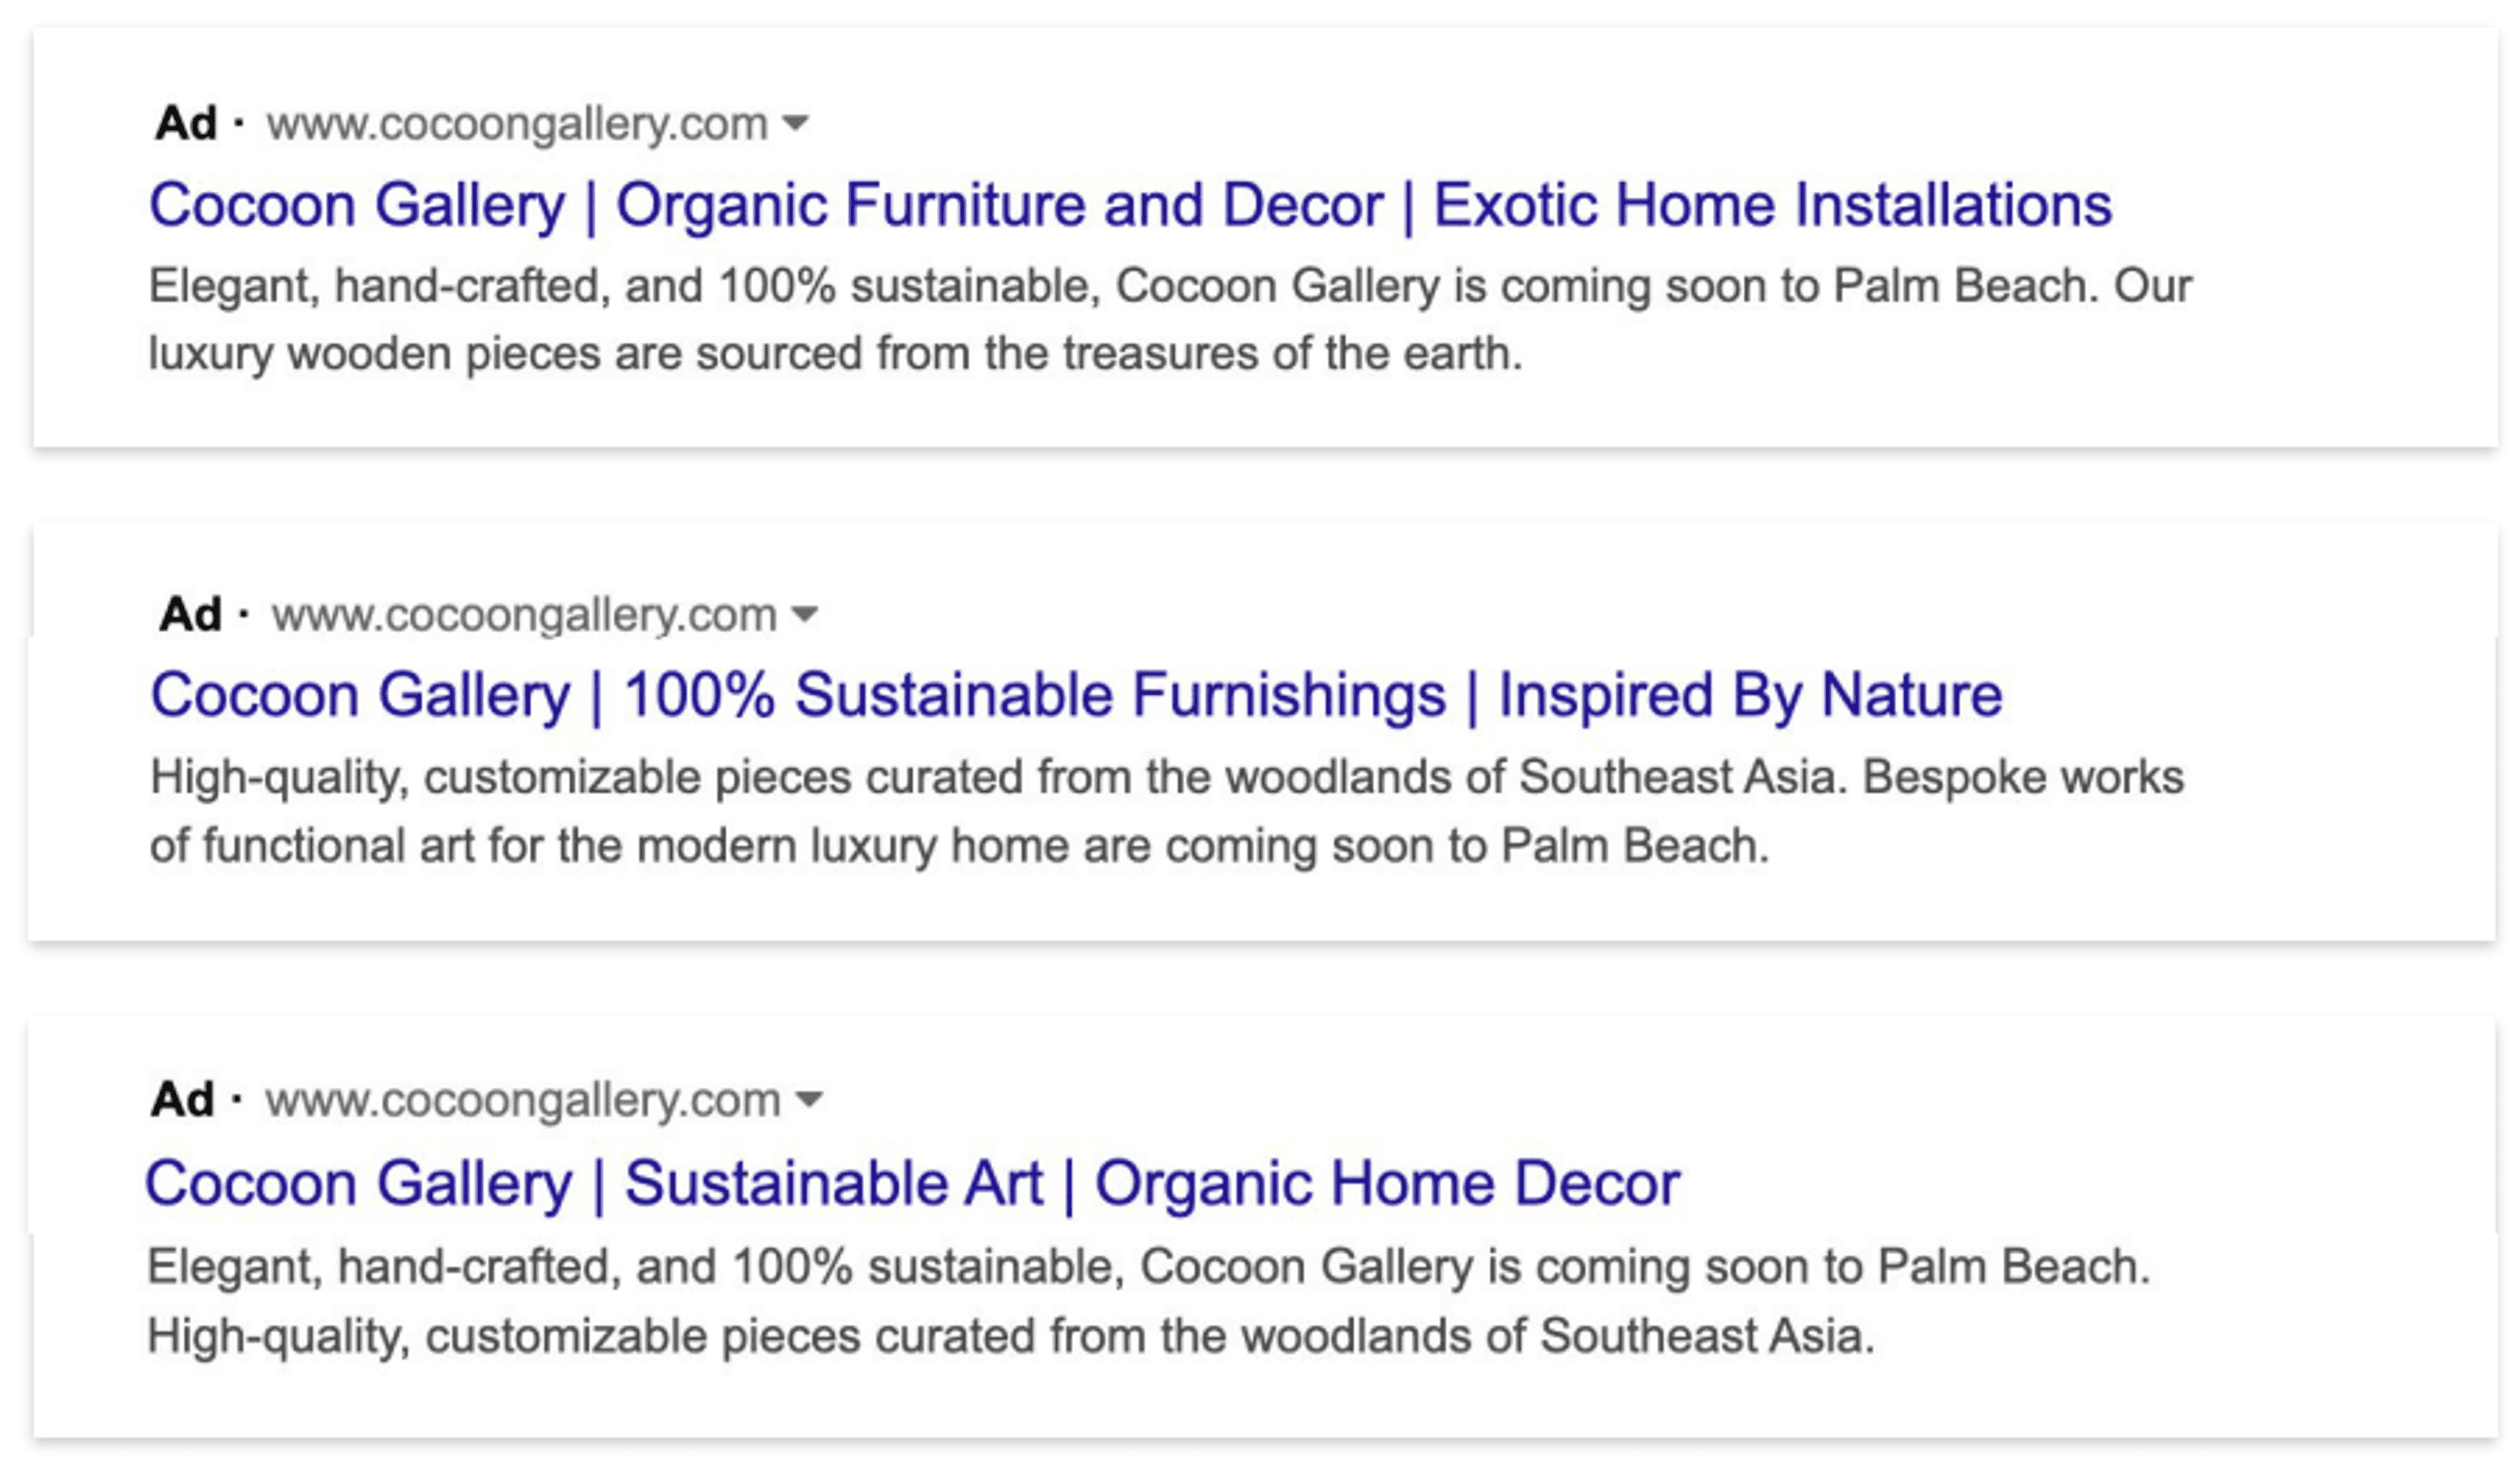Click the bold 'Ad' label on first ad
The height and width of the screenshot is (1468, 2520).
pos(186,123)
